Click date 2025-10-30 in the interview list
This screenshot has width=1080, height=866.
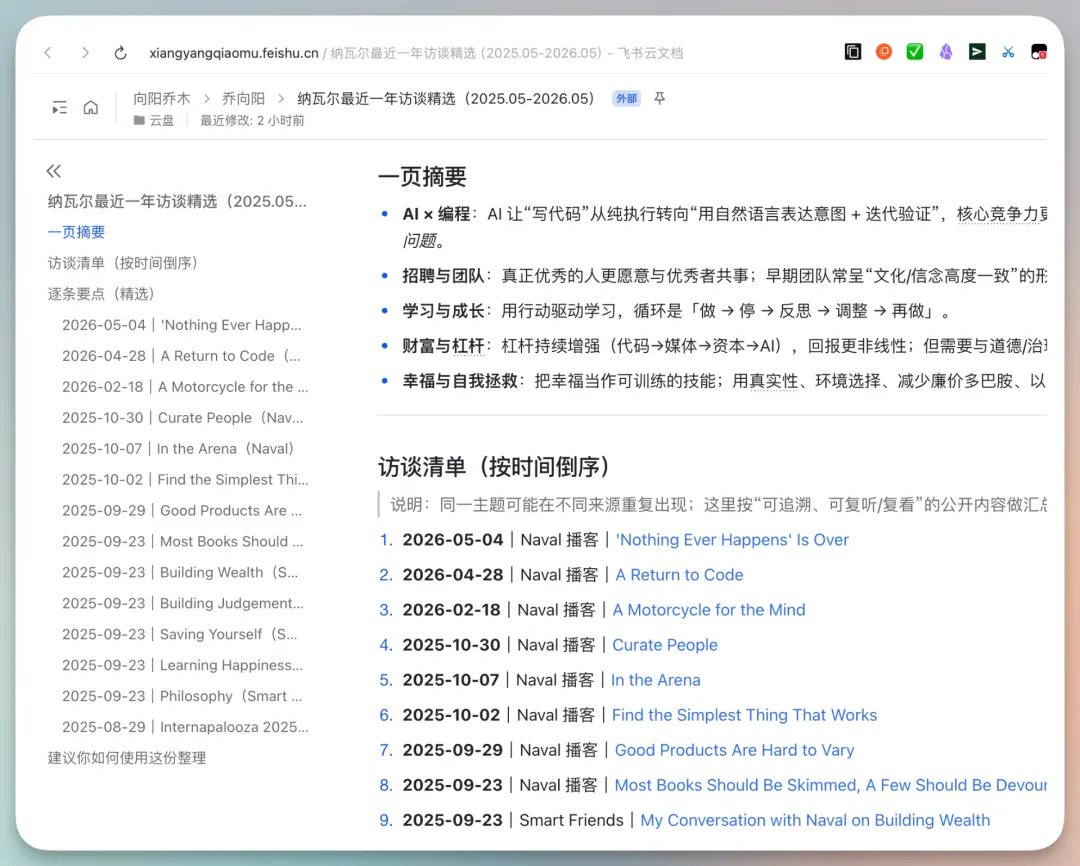(x=451, y=646)
